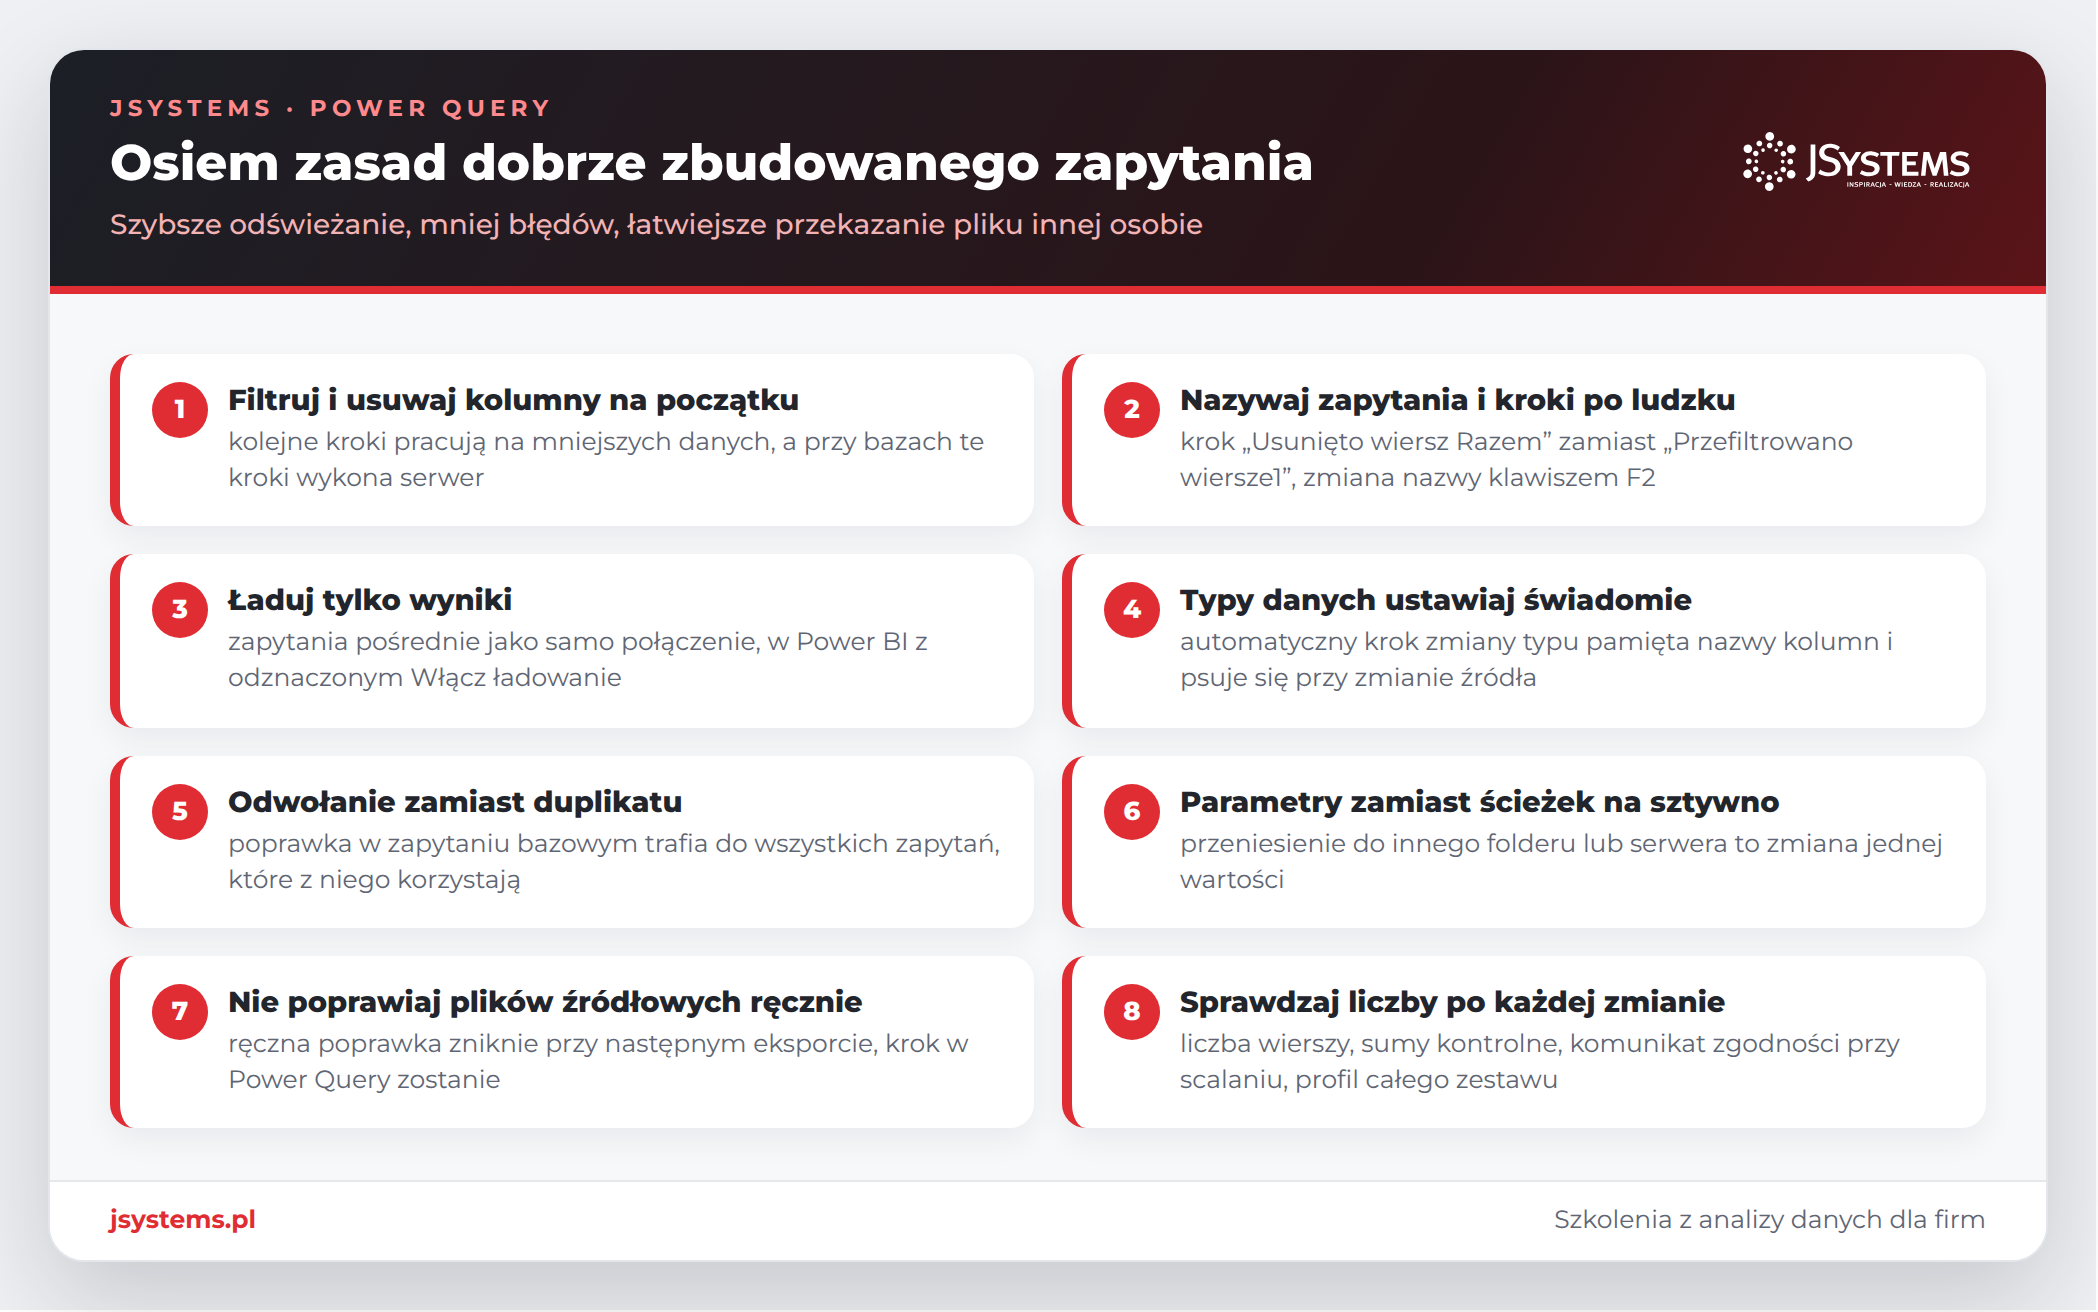Click the JSystems logo in the header

click(x=1857, y=162)
